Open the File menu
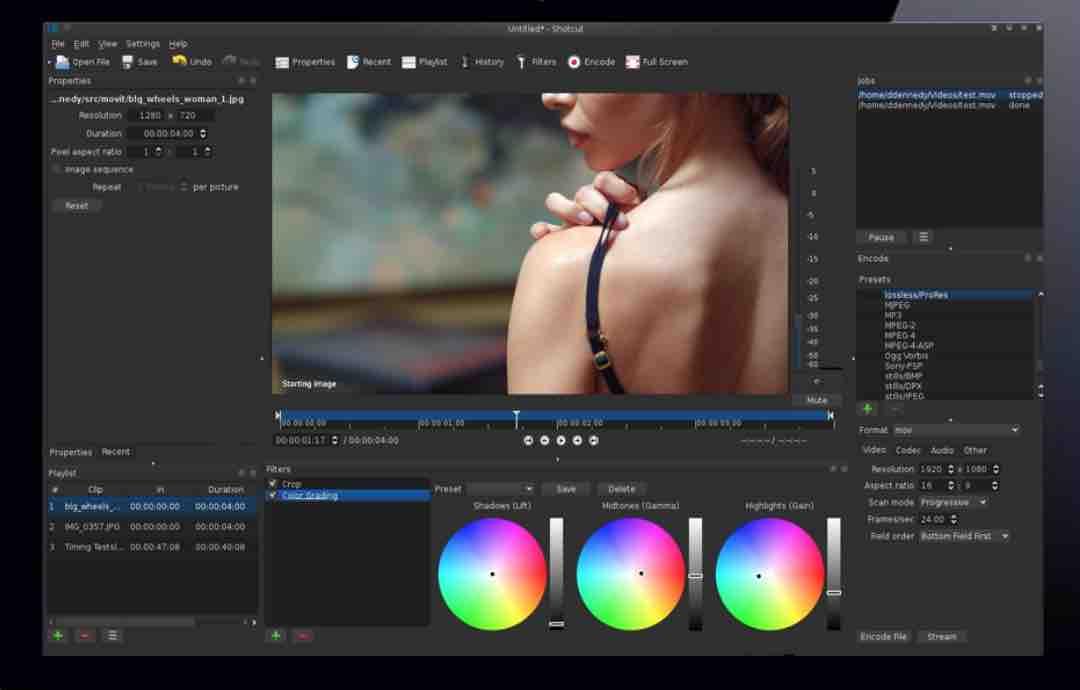Viewport: 1080px width, 690px height. pyautogui.click(x=58, y=43)
